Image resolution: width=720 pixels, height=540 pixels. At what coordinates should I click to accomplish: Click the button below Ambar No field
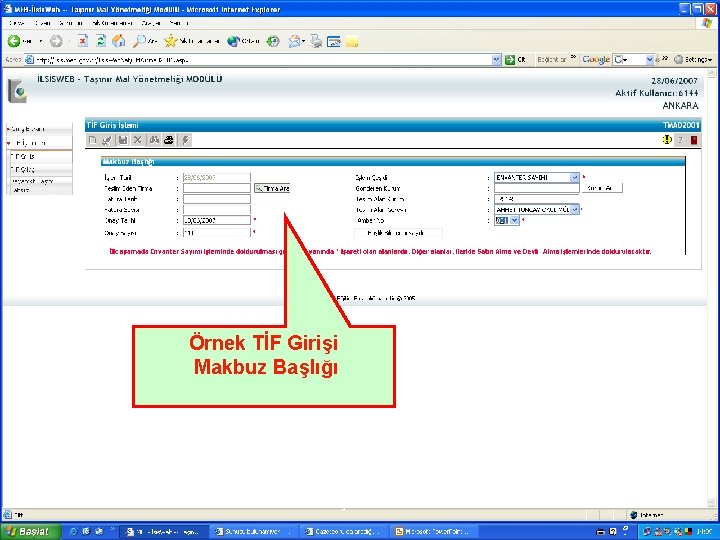[398, 233]
